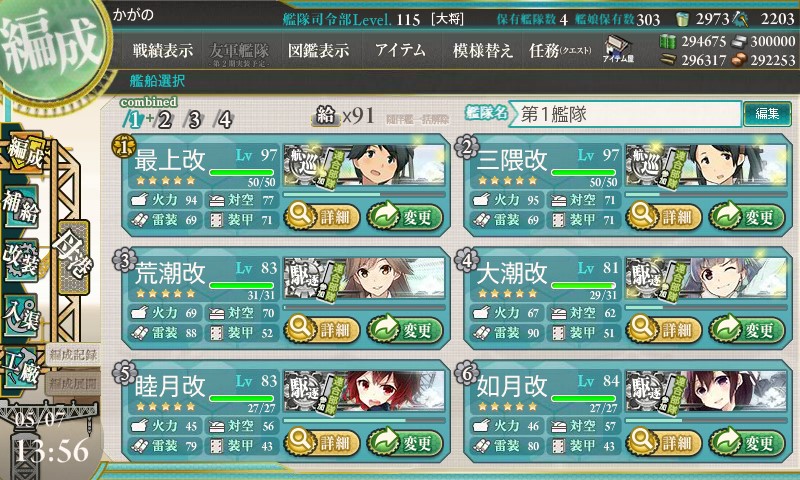Open 任務 (クエスト) quest menu
This screenshot has width=800, height=480.
[x=560, y=50]
